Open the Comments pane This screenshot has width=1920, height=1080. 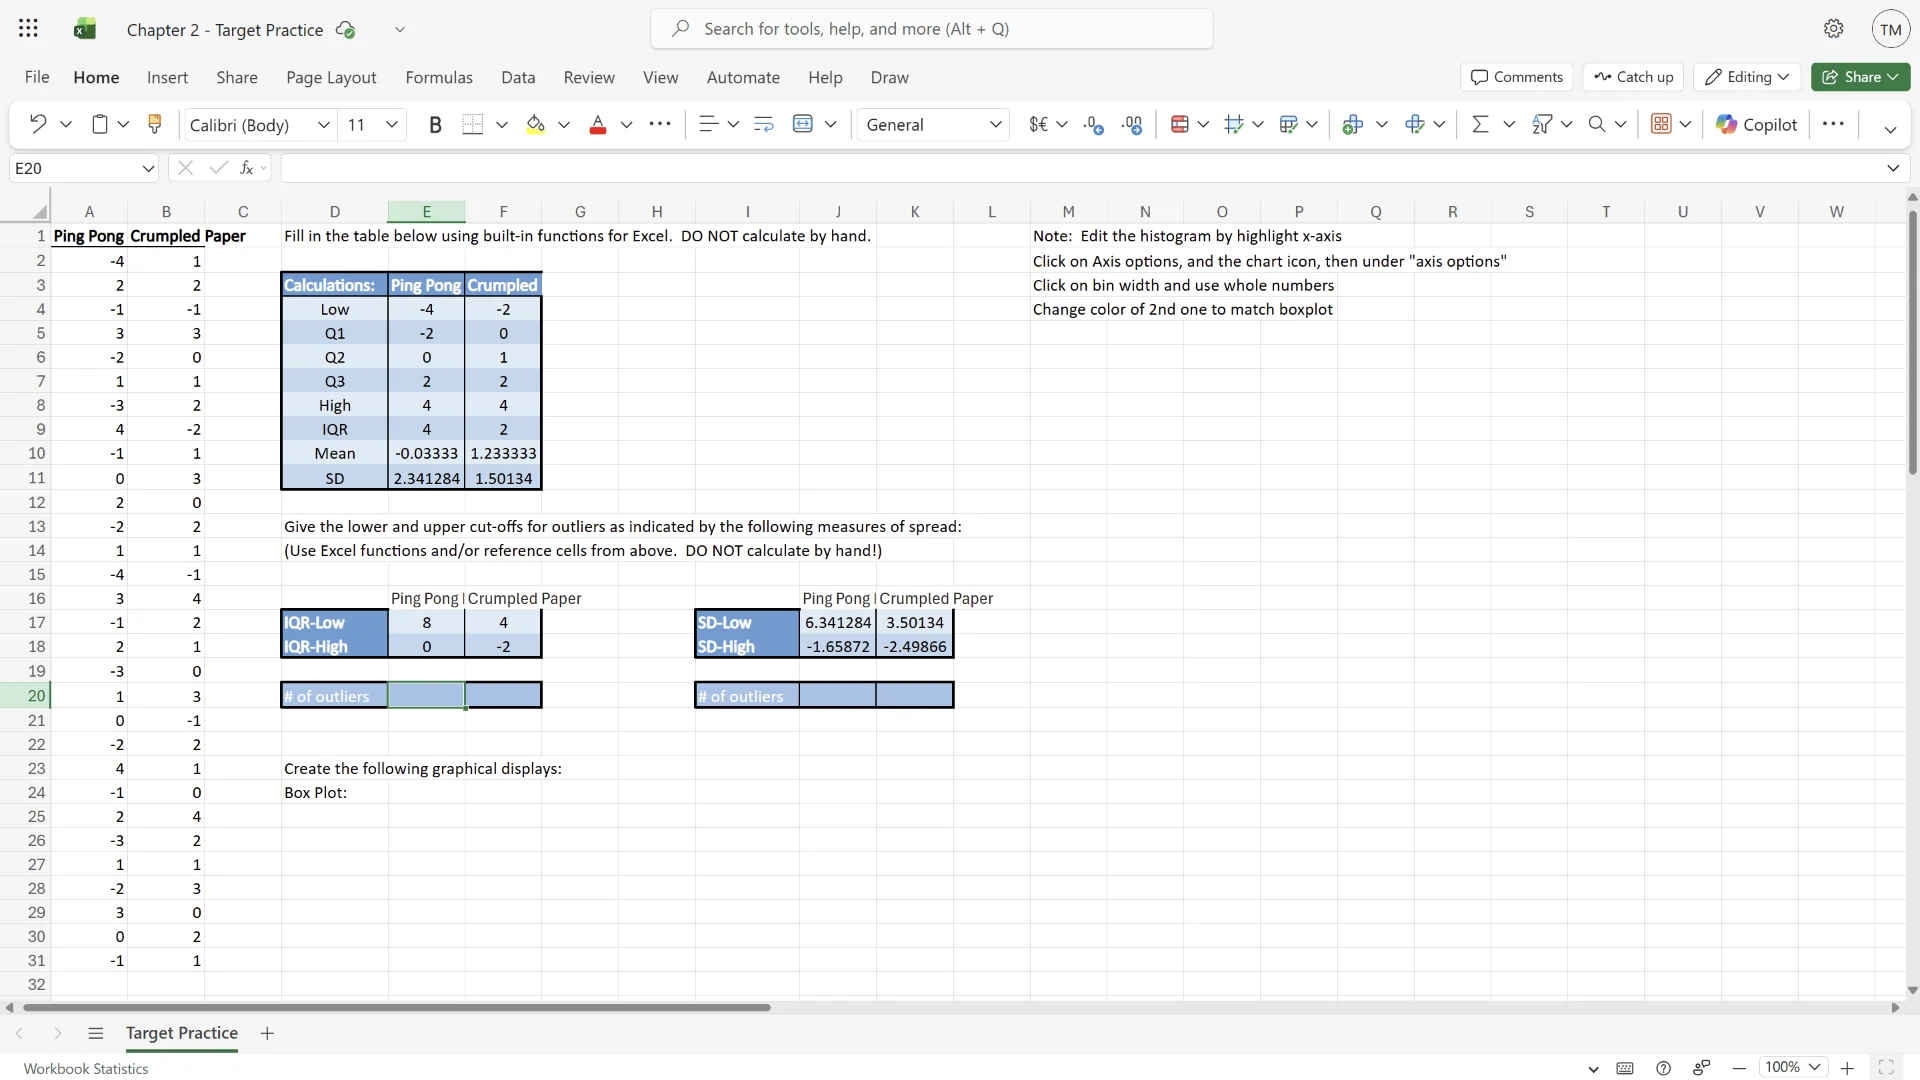click(1516, 77)
